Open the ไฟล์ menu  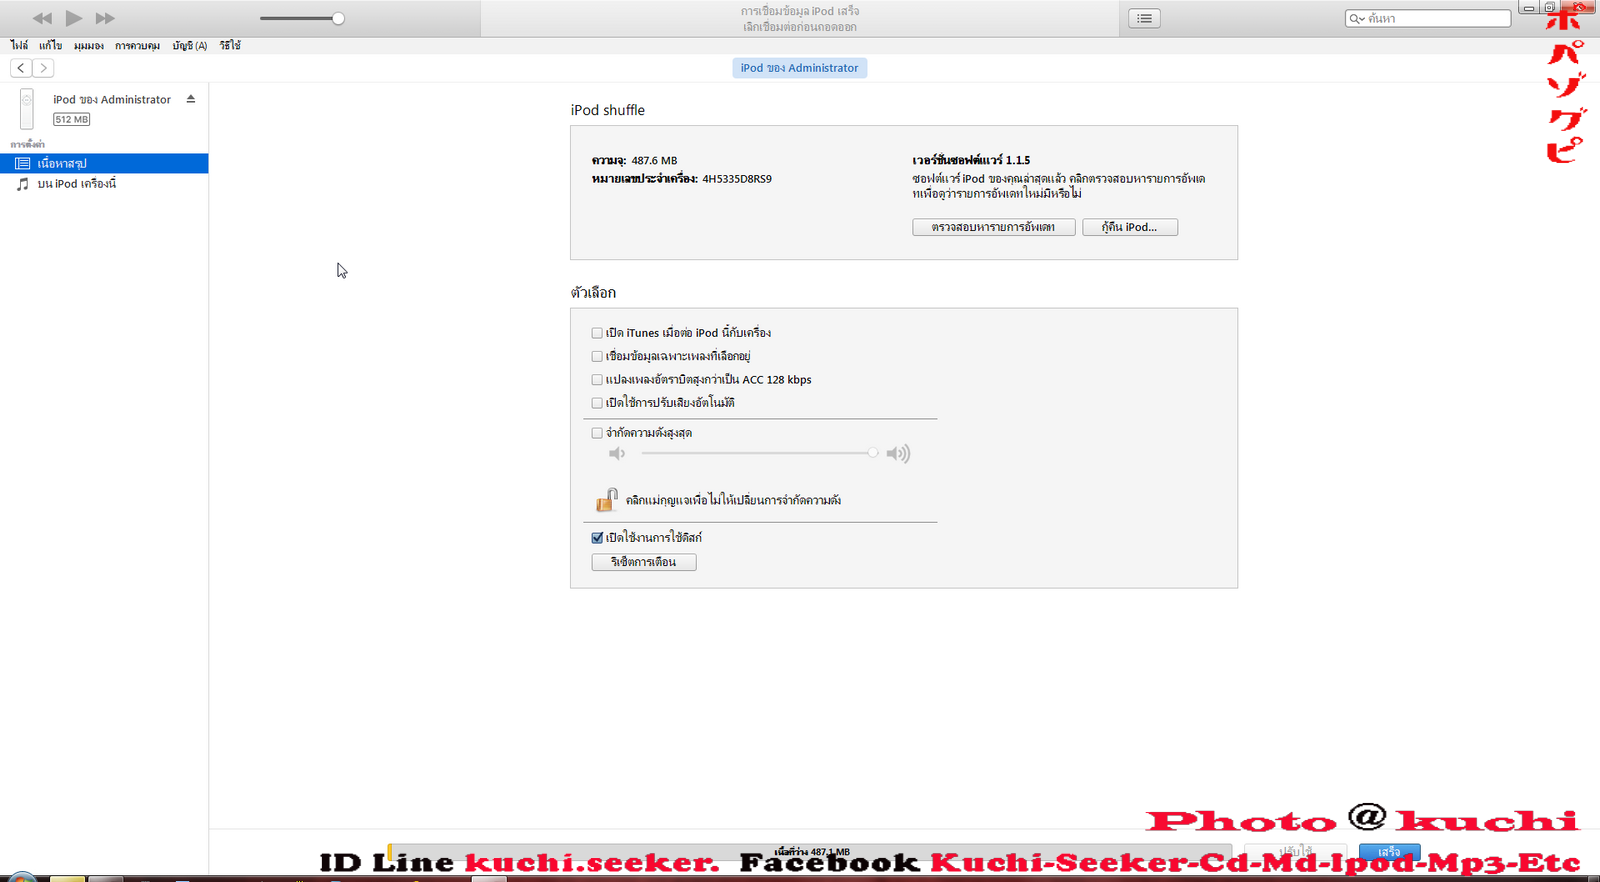(19, 45)
